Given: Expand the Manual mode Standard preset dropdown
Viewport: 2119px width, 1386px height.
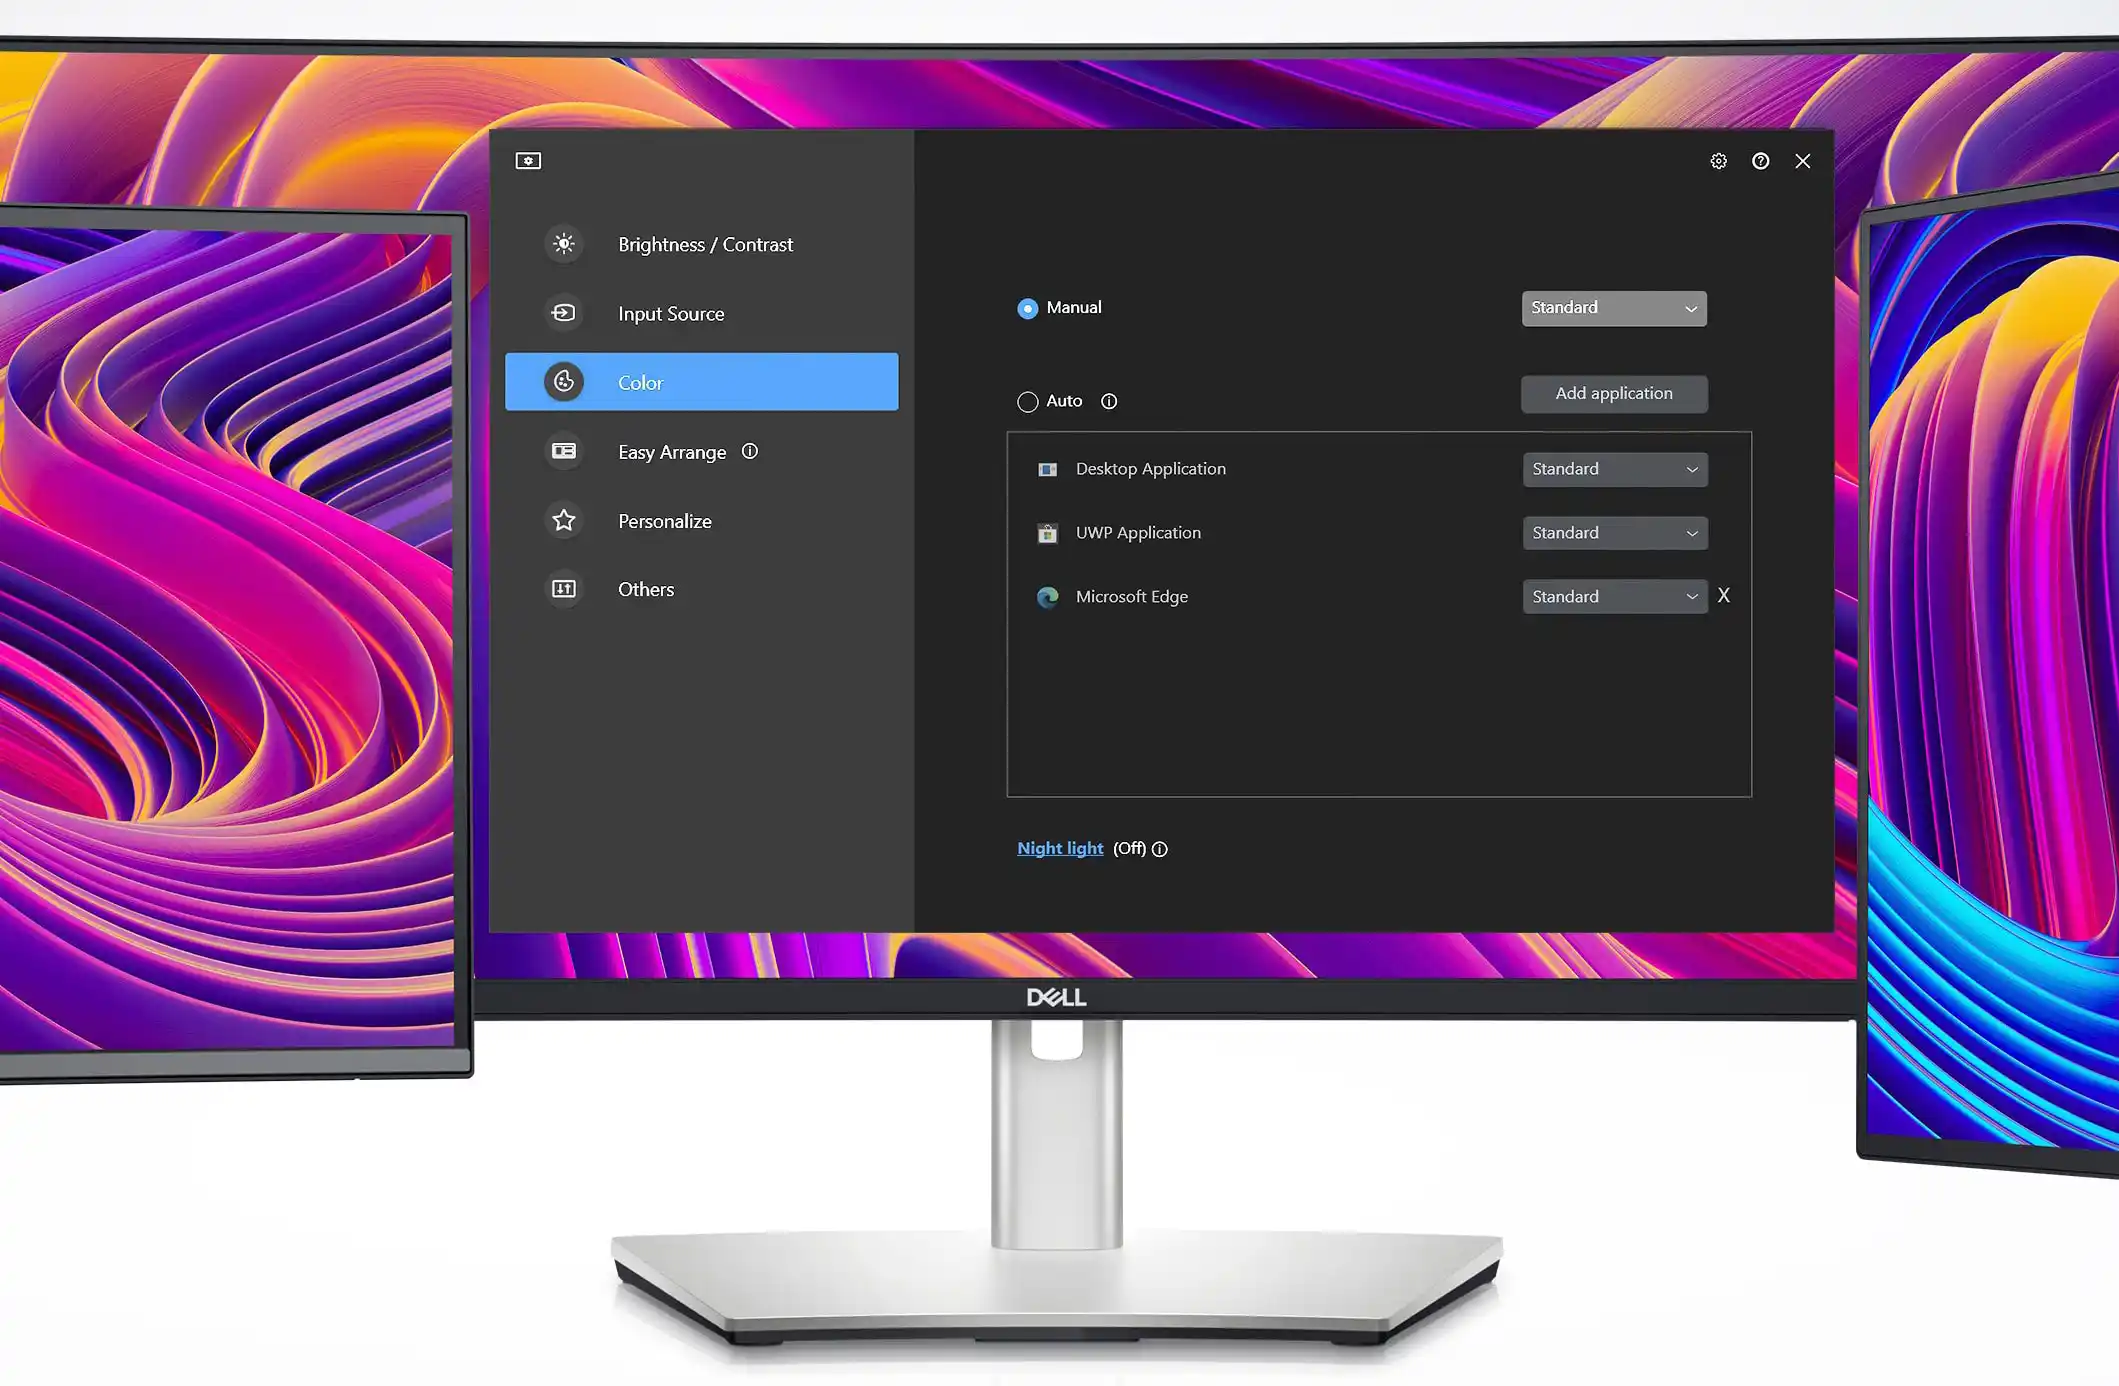Looking at the screenshot, I should click(1613, 306).
